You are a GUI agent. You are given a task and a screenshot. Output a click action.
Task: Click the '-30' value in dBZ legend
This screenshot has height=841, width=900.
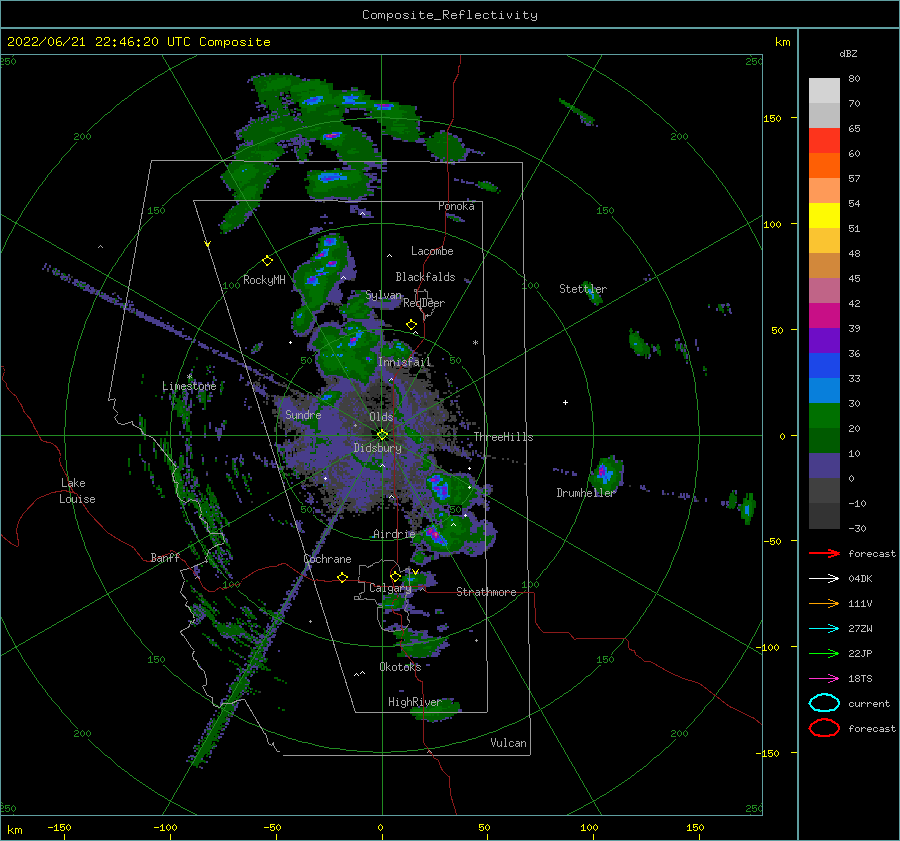(857, 528)
